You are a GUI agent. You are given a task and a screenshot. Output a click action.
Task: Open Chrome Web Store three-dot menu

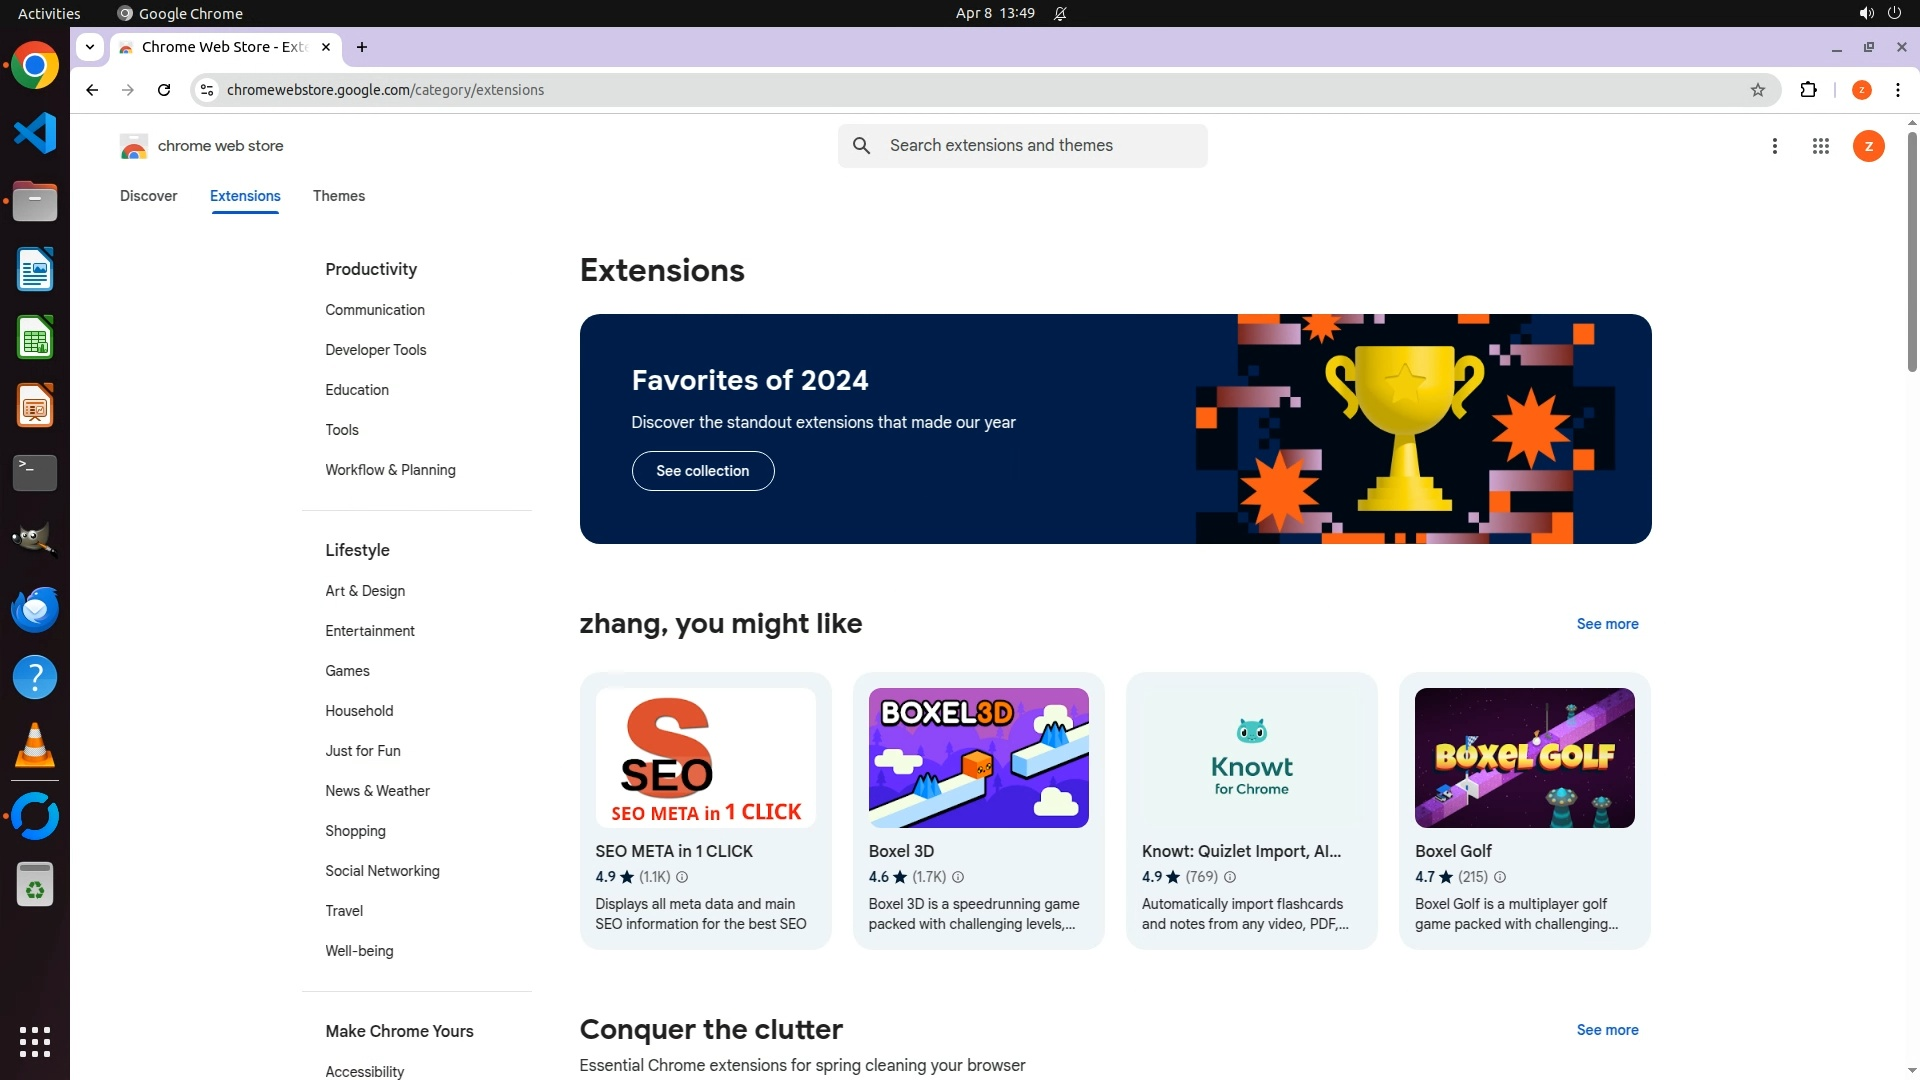(x=1774, y=146)
